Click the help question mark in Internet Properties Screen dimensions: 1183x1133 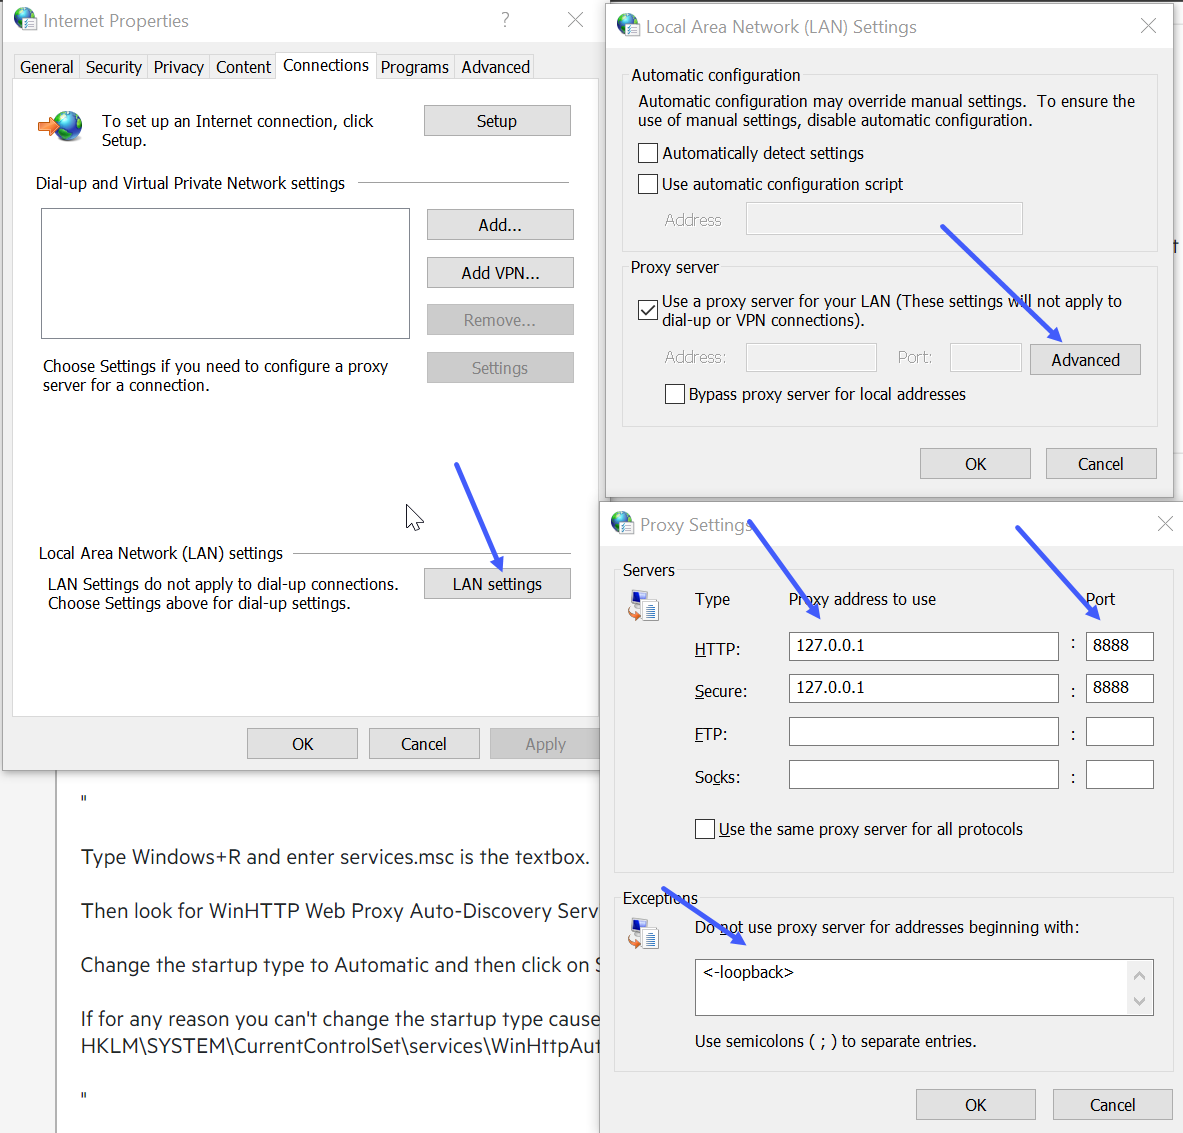(x=505, y=20)
